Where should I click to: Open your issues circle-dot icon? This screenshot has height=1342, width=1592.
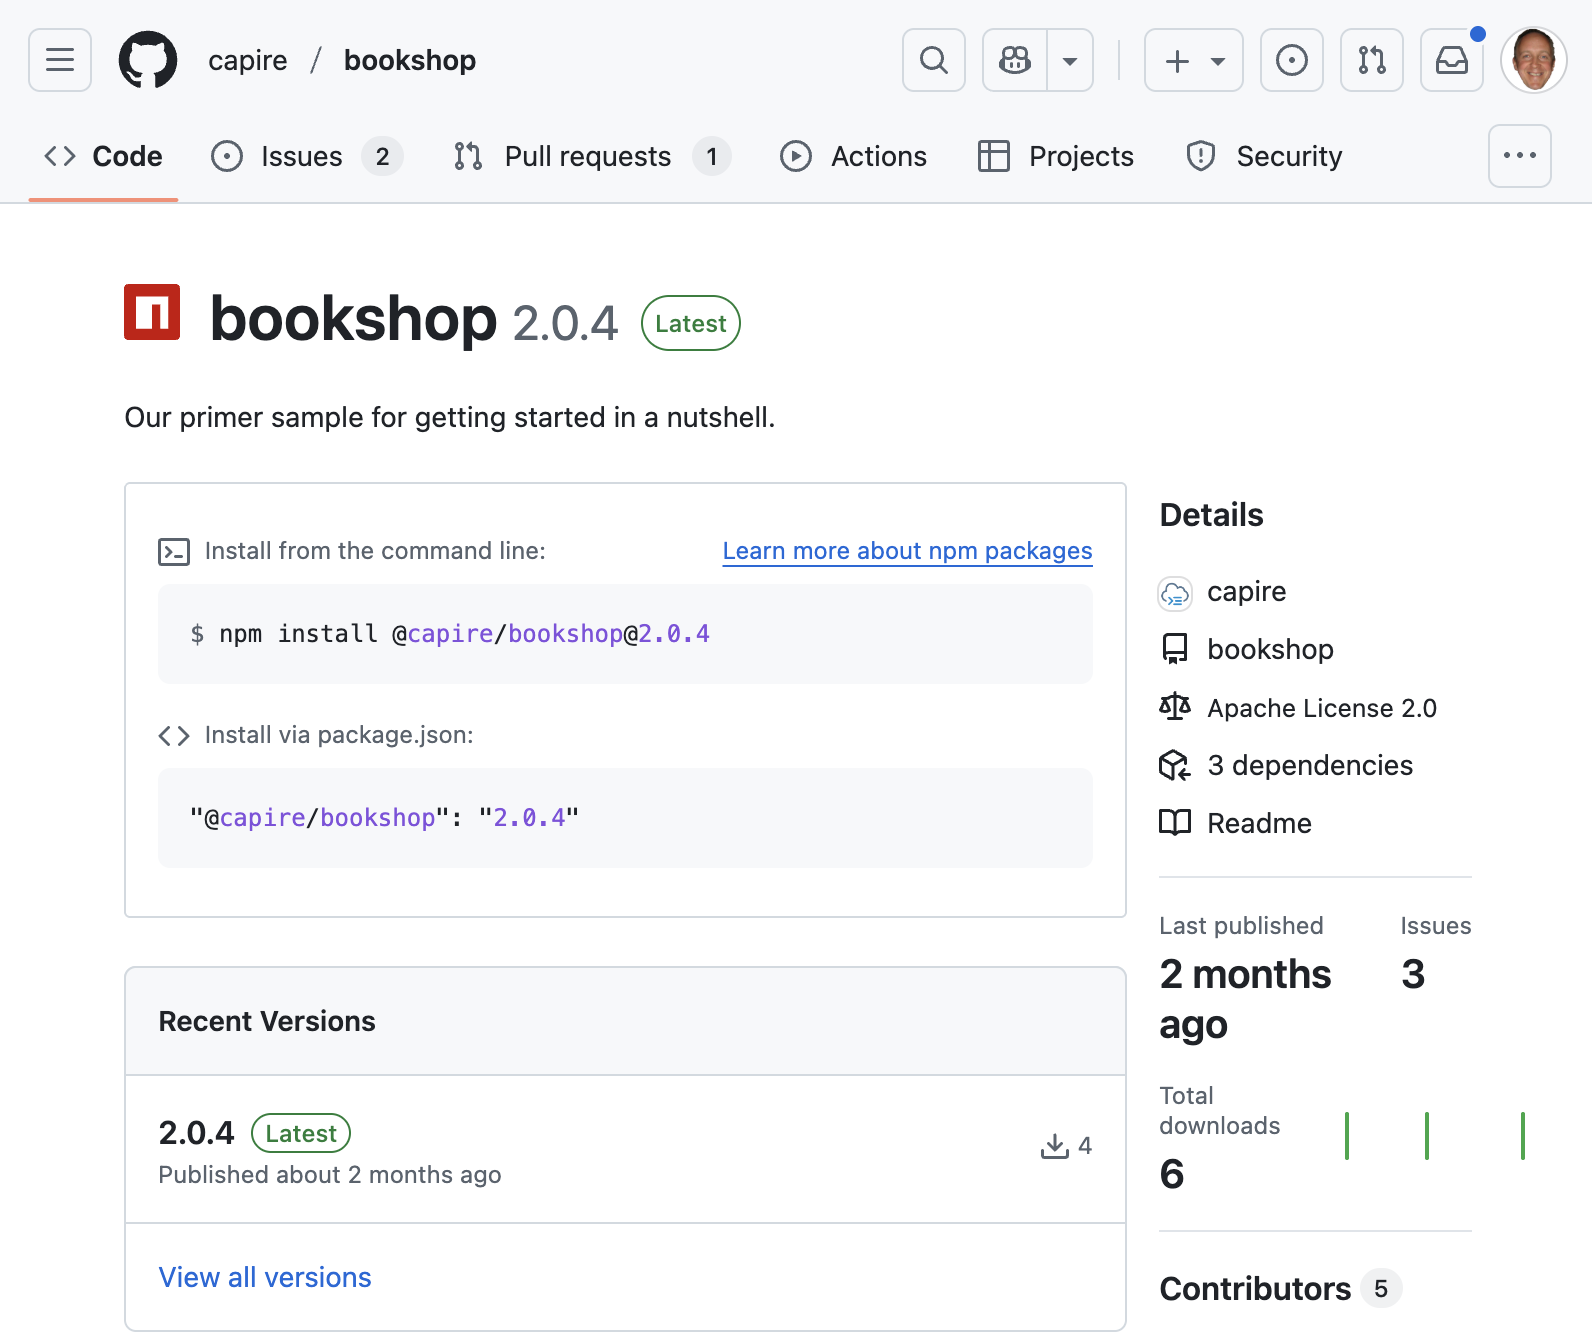pos(1292,60)
